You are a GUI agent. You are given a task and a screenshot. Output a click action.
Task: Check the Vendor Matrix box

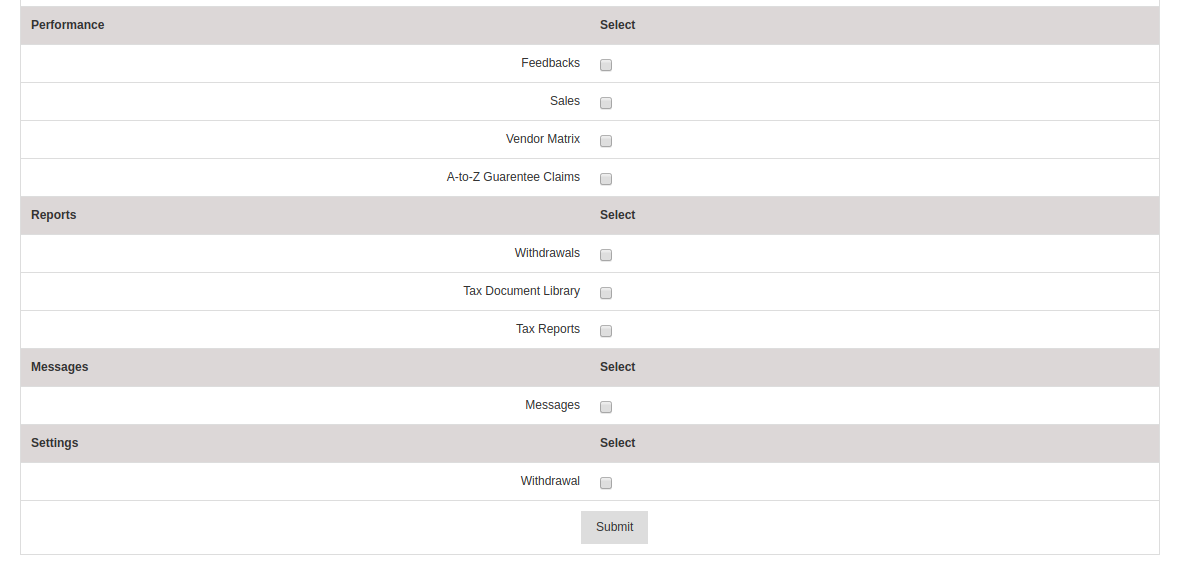pos(606,140)
